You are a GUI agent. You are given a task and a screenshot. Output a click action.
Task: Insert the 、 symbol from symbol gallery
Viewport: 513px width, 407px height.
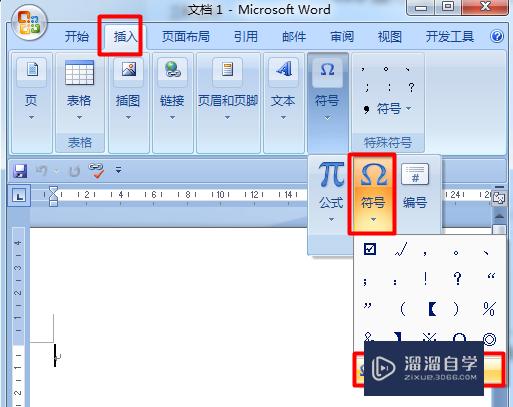click(x=486, y=253)
